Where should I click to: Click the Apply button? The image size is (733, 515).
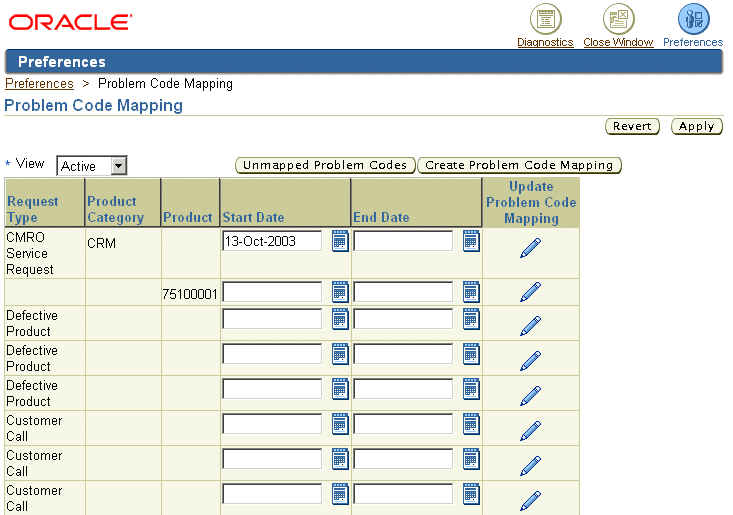click(697, 126)
